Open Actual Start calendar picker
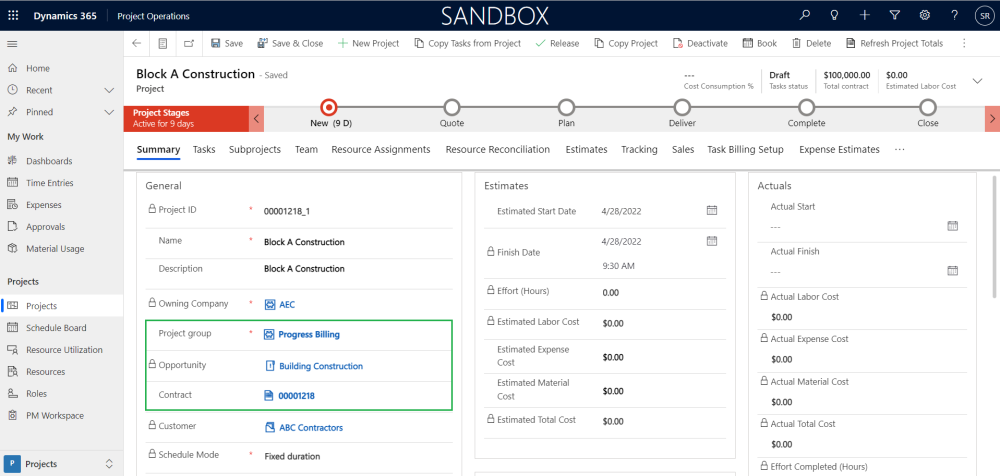 953,226
